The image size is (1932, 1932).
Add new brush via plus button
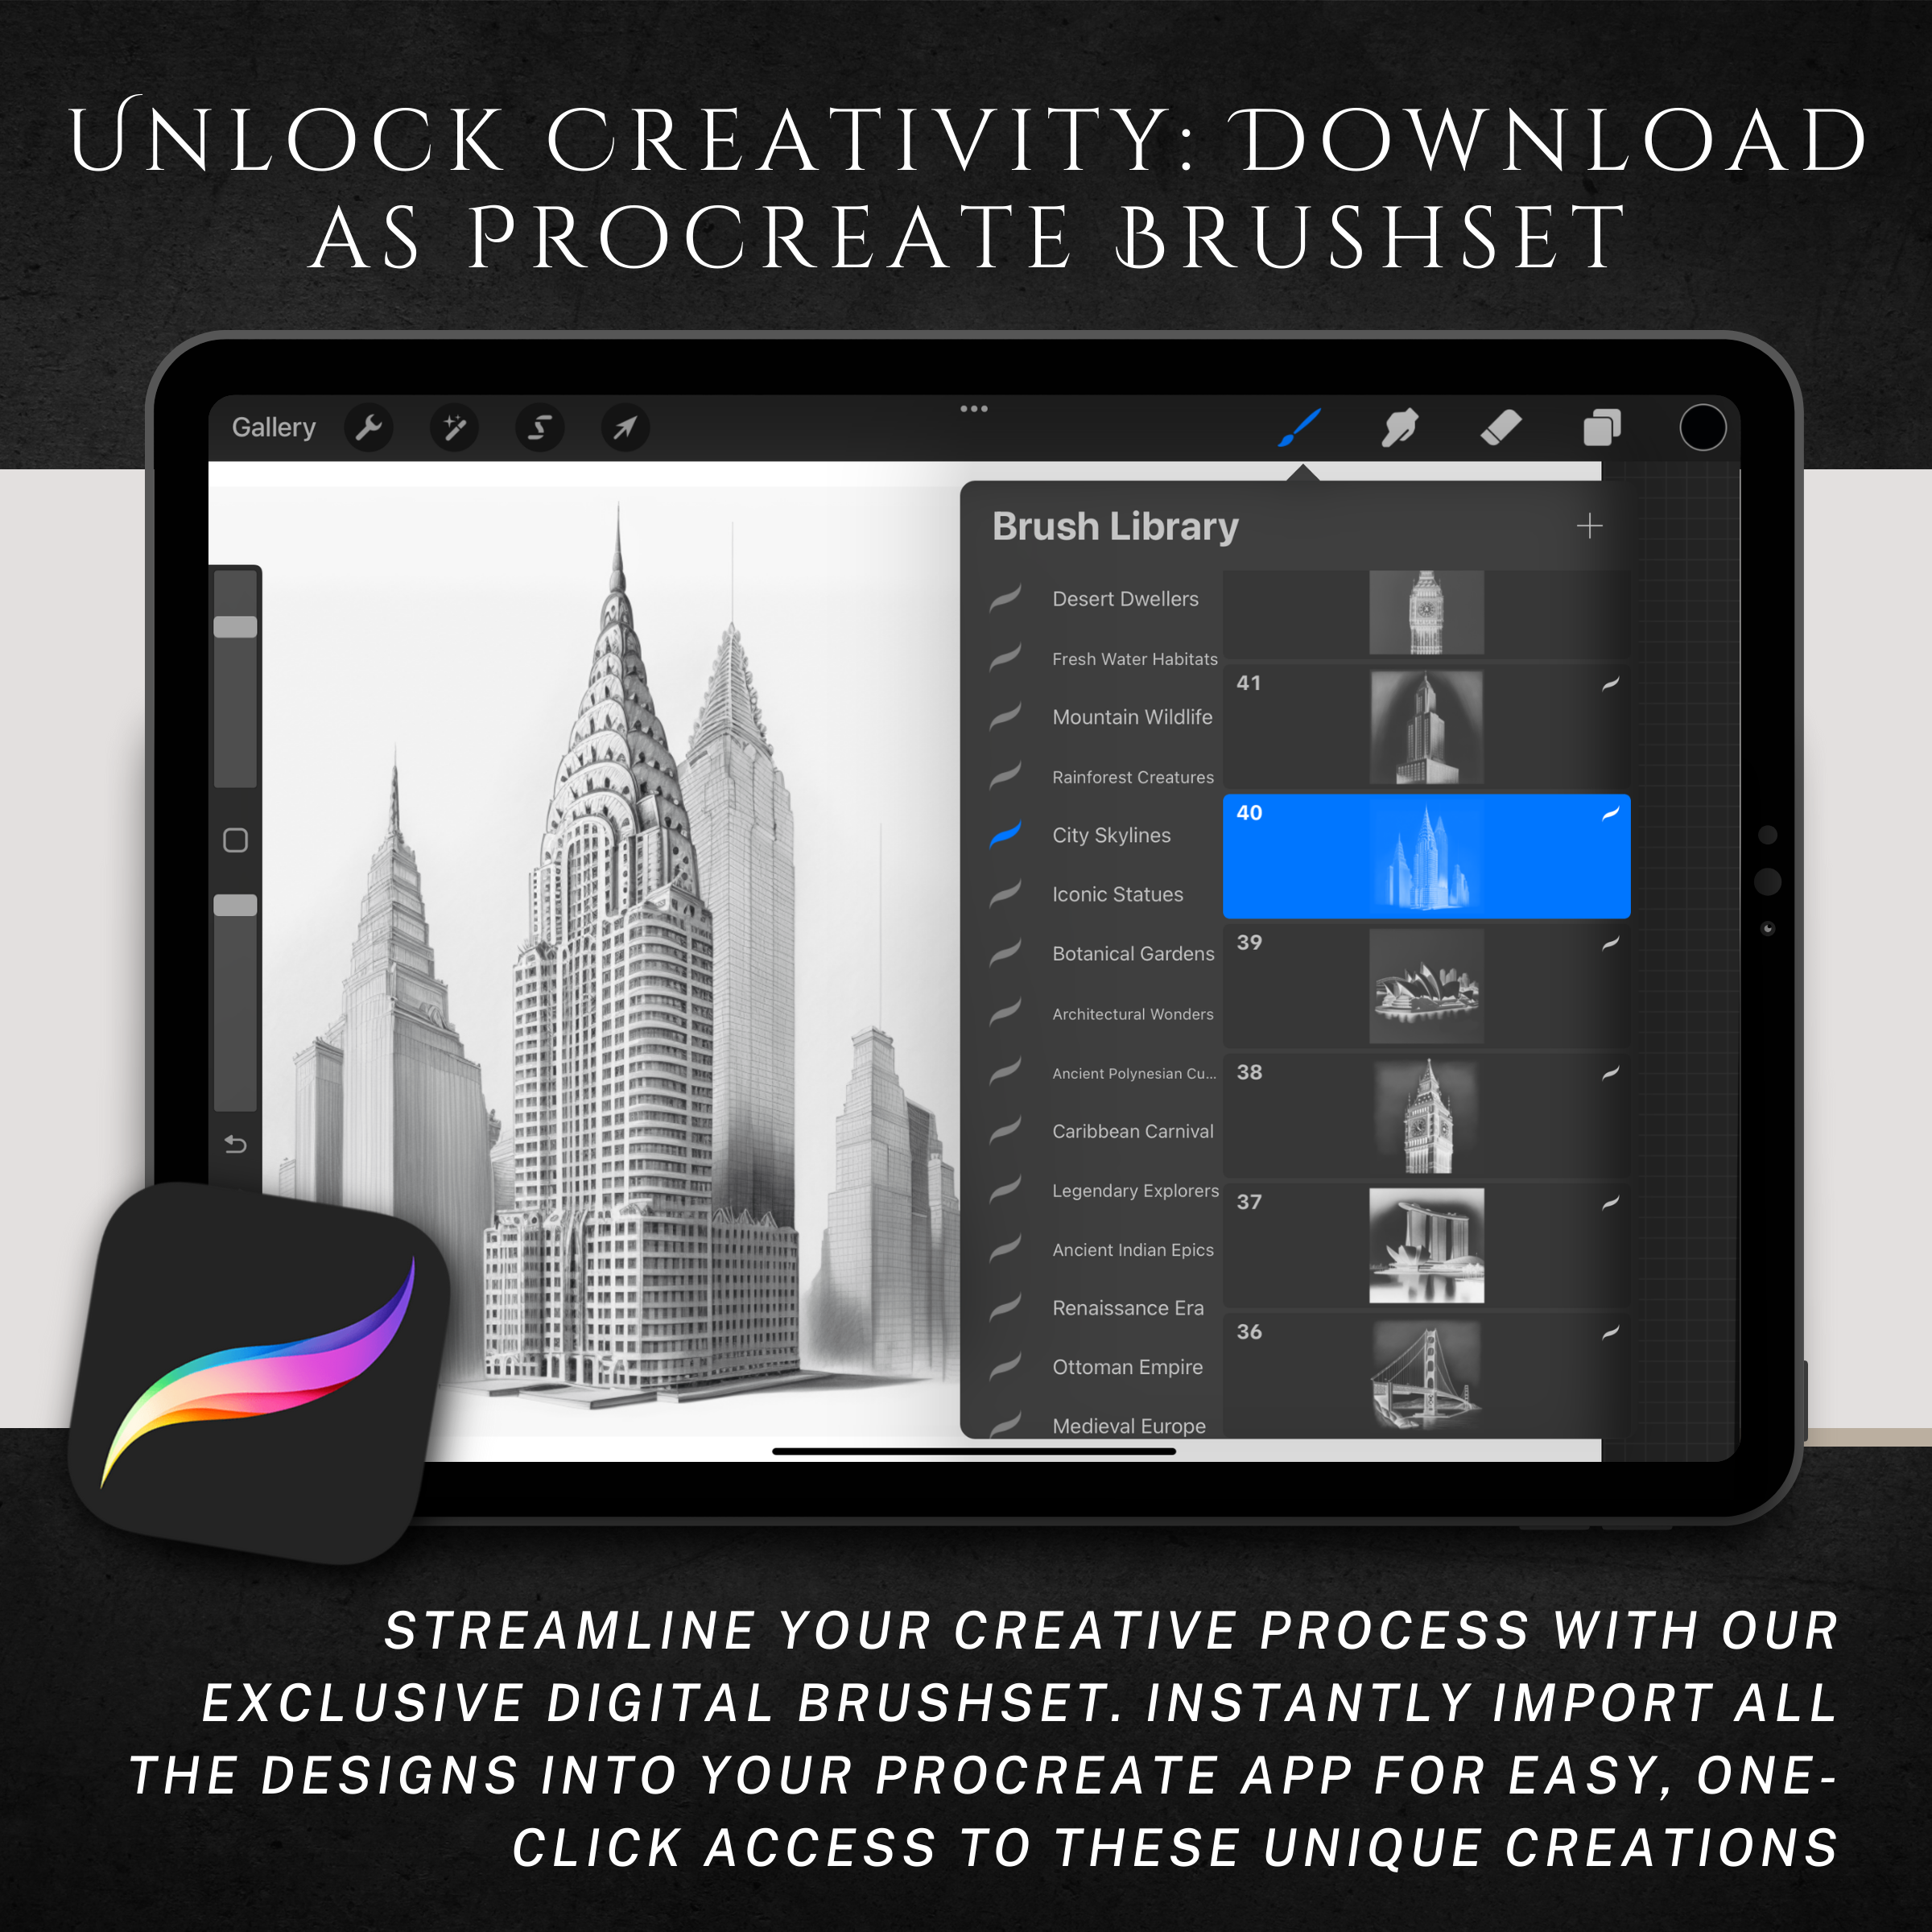tap(1594, 524)
